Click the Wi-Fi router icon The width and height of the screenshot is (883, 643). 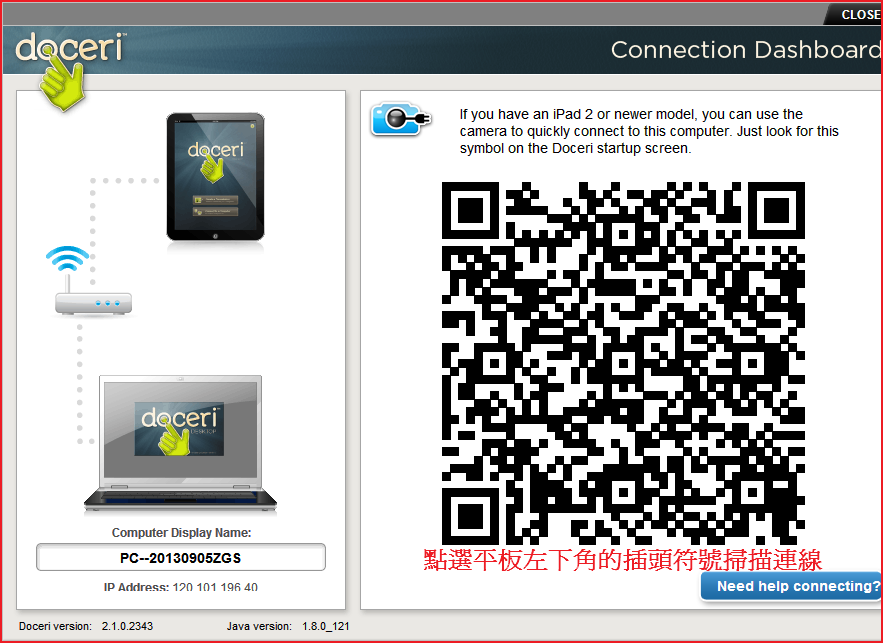(92, 280)
